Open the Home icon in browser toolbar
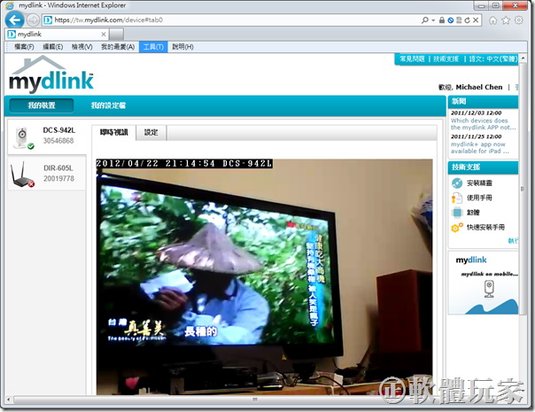Screen dimensions: 535x412 (493, 20)
